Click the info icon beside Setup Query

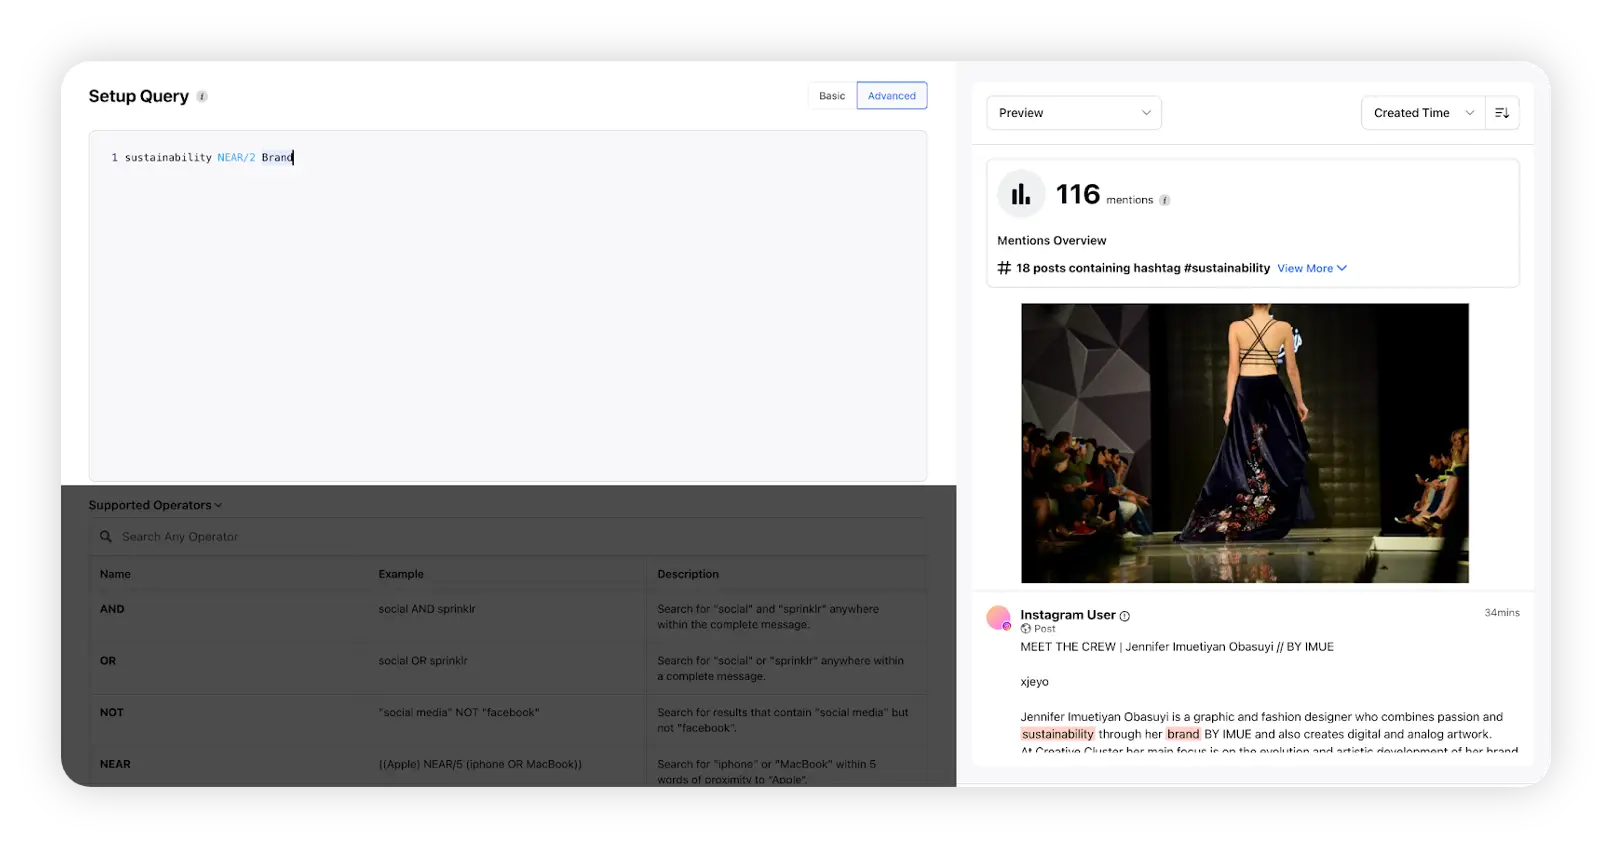point(202,97)
